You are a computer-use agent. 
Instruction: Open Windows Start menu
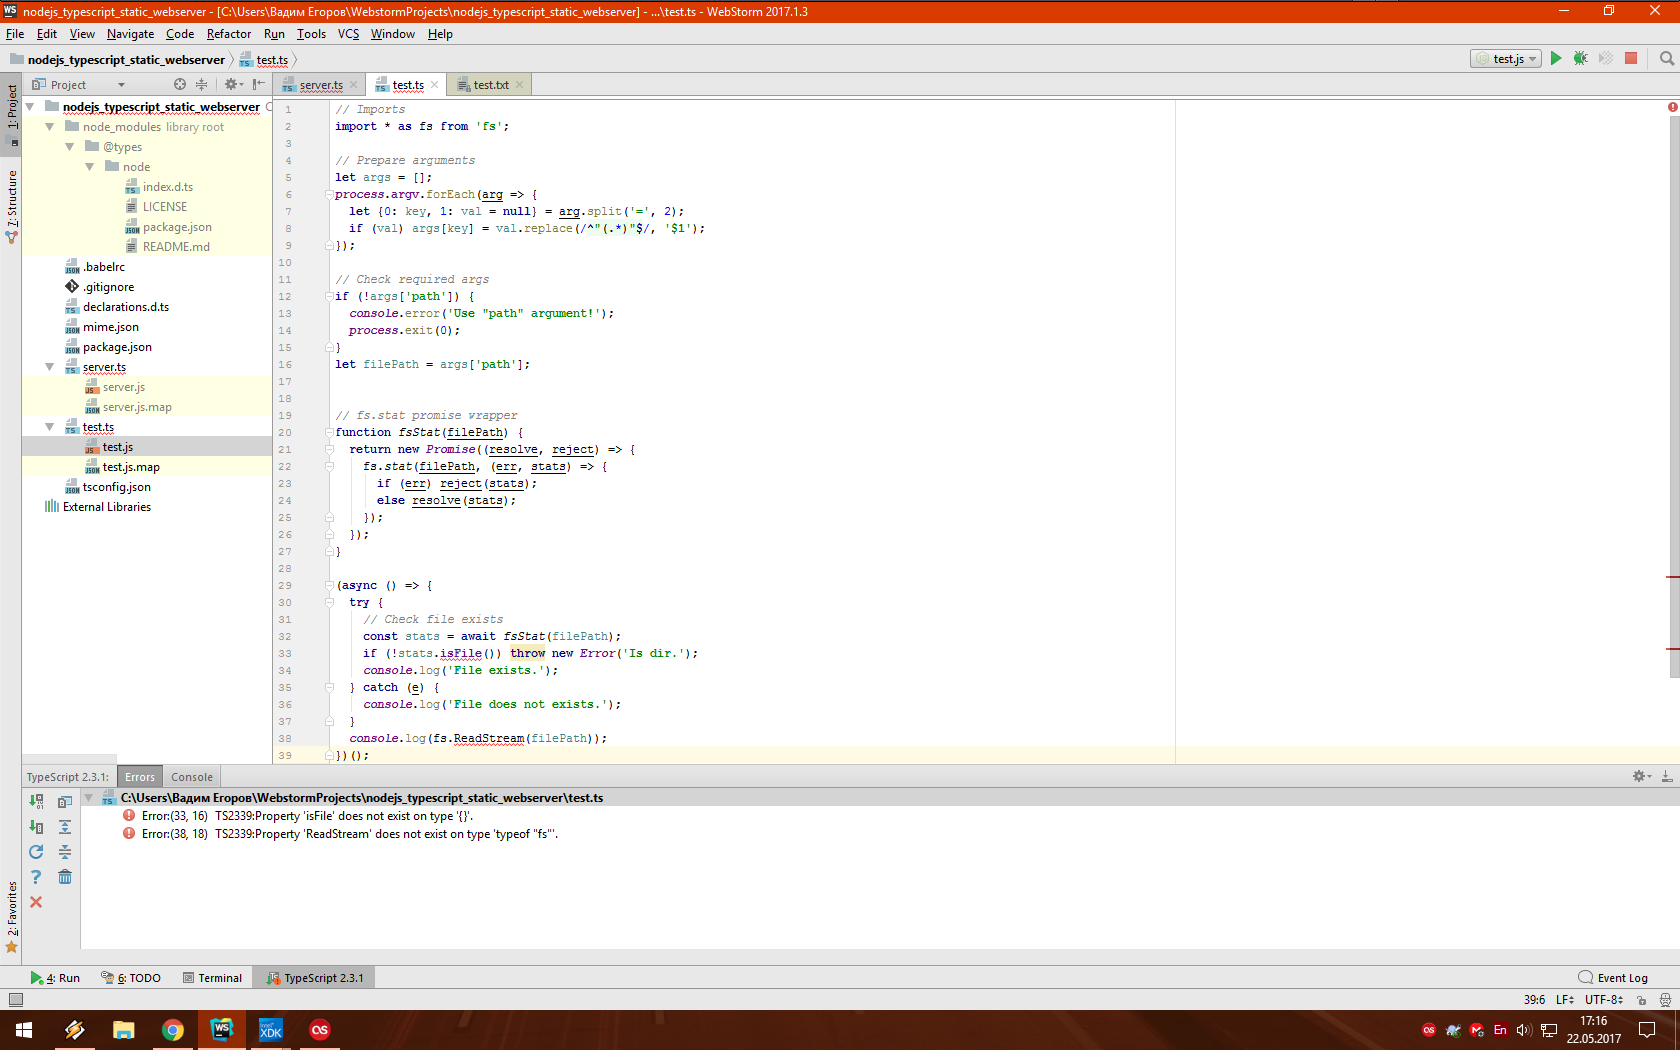24,1030
